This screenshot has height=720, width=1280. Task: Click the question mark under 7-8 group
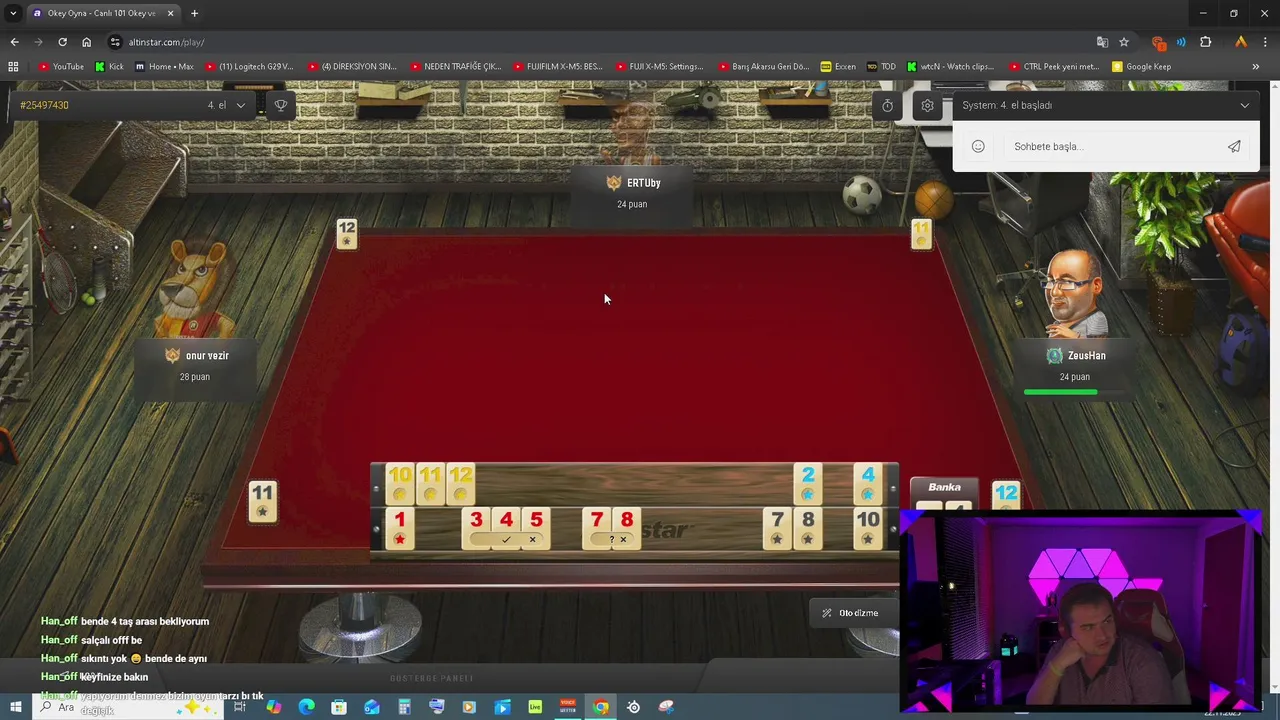611,540
